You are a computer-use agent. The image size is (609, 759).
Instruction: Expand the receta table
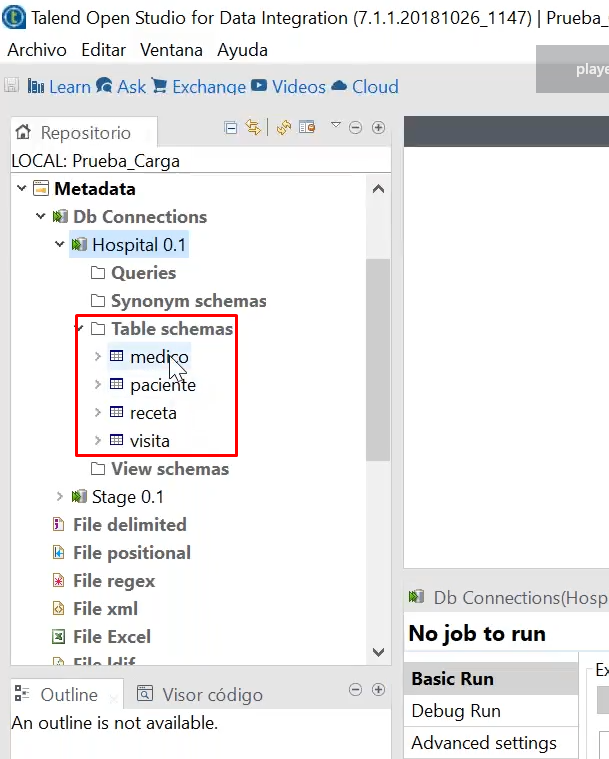[x=98, y=412]
